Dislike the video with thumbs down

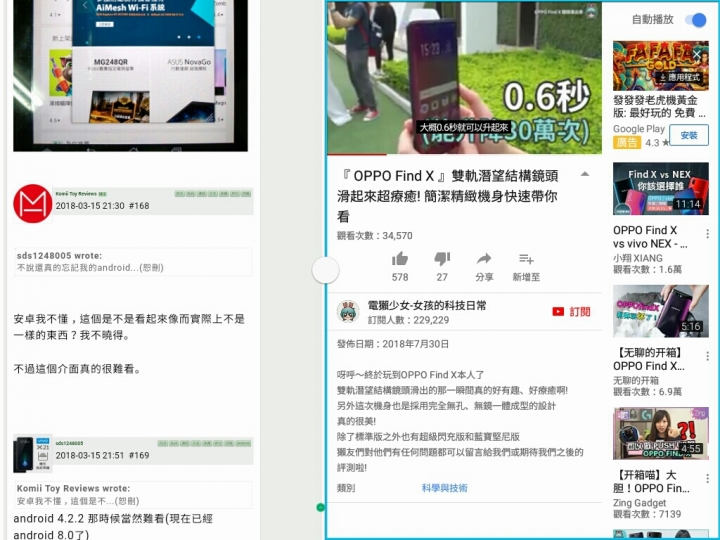442,259
